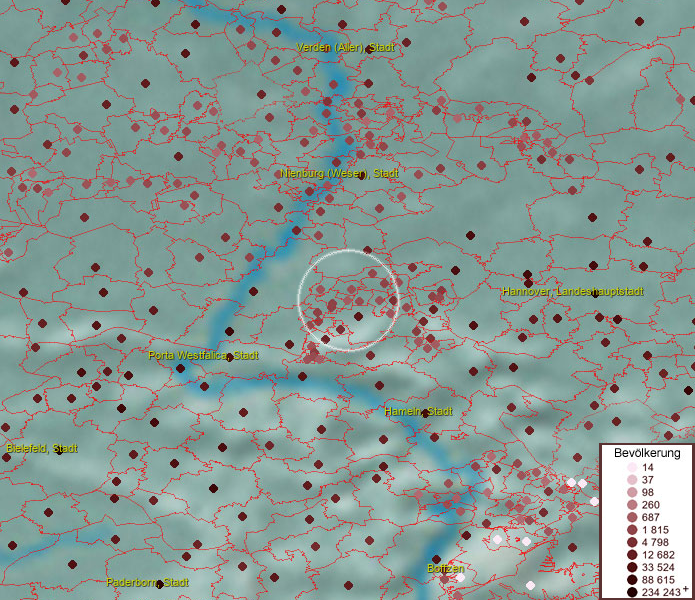Image resolution: width=695 pixels, height=600 pixels.
Task: Click the black dot beside the Bielefeld label
Action: (x=59, y=451)
